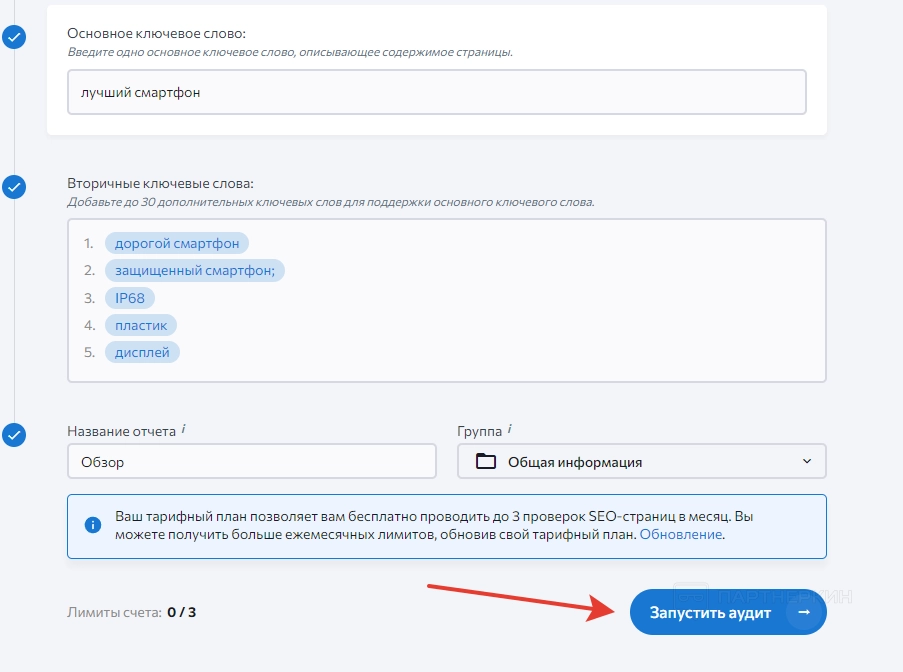Click the checkmark step icon for secondary keywords
The width and height of the screenshot is (903, 672).
[x=14, y=187]
